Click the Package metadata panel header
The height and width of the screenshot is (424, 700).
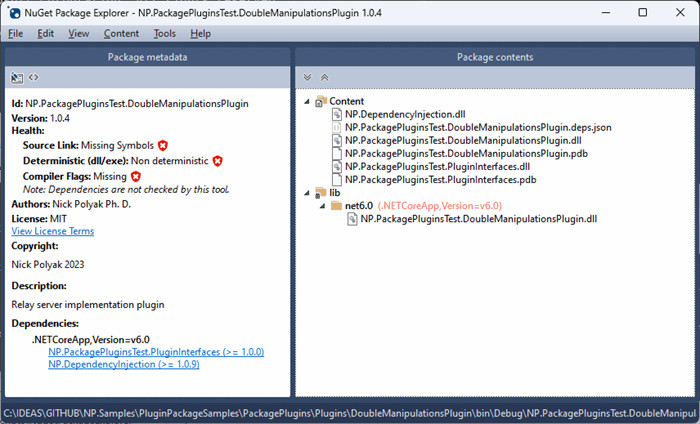point(147,57)
